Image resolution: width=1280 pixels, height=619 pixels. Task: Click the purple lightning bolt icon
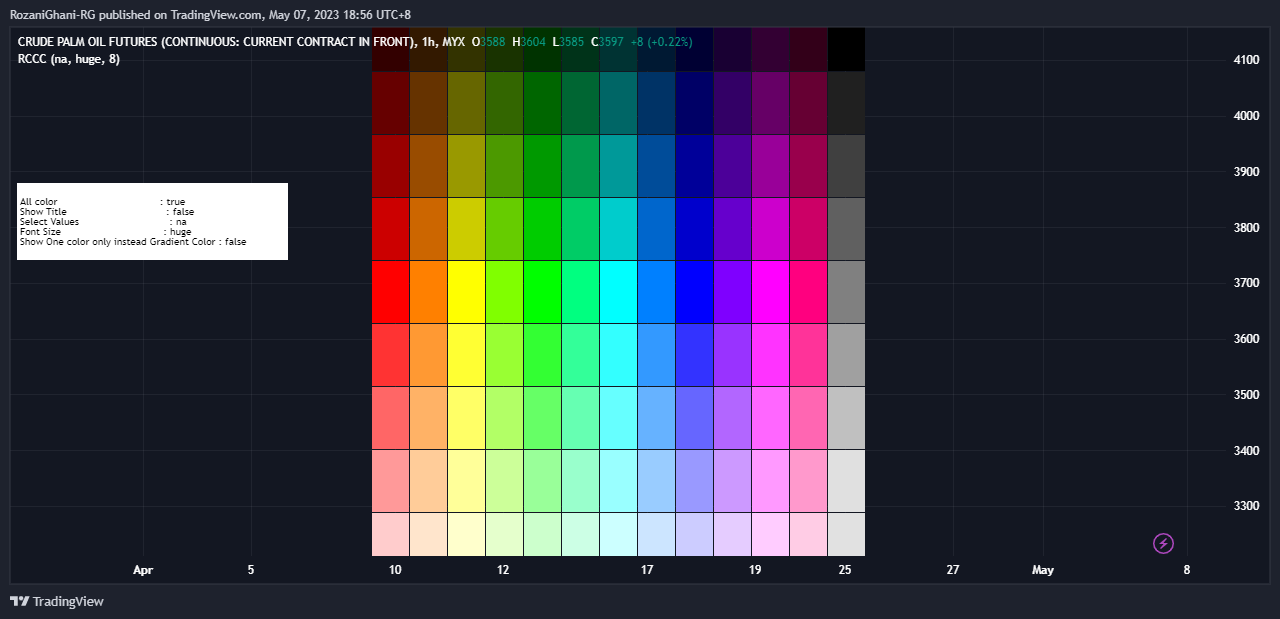tap(1163, 544)
